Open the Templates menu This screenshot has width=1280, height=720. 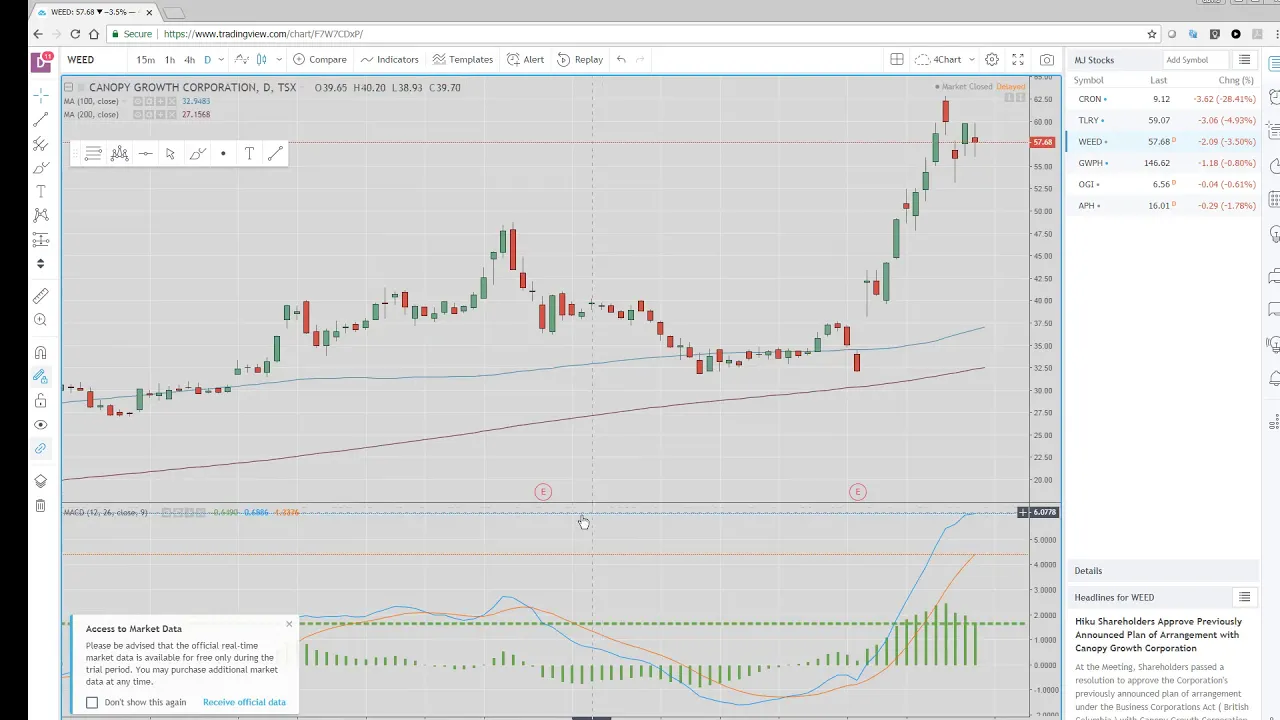[x=463, y=60]
